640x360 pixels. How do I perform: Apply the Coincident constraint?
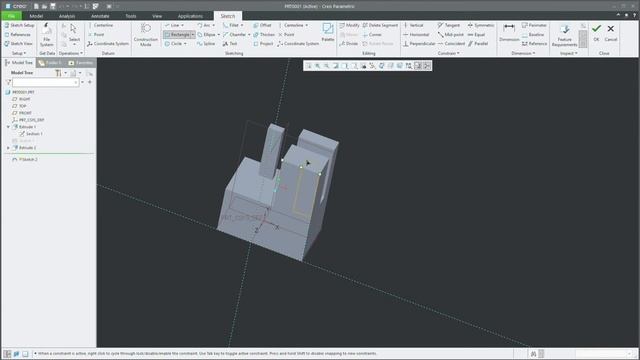[451, 44]
